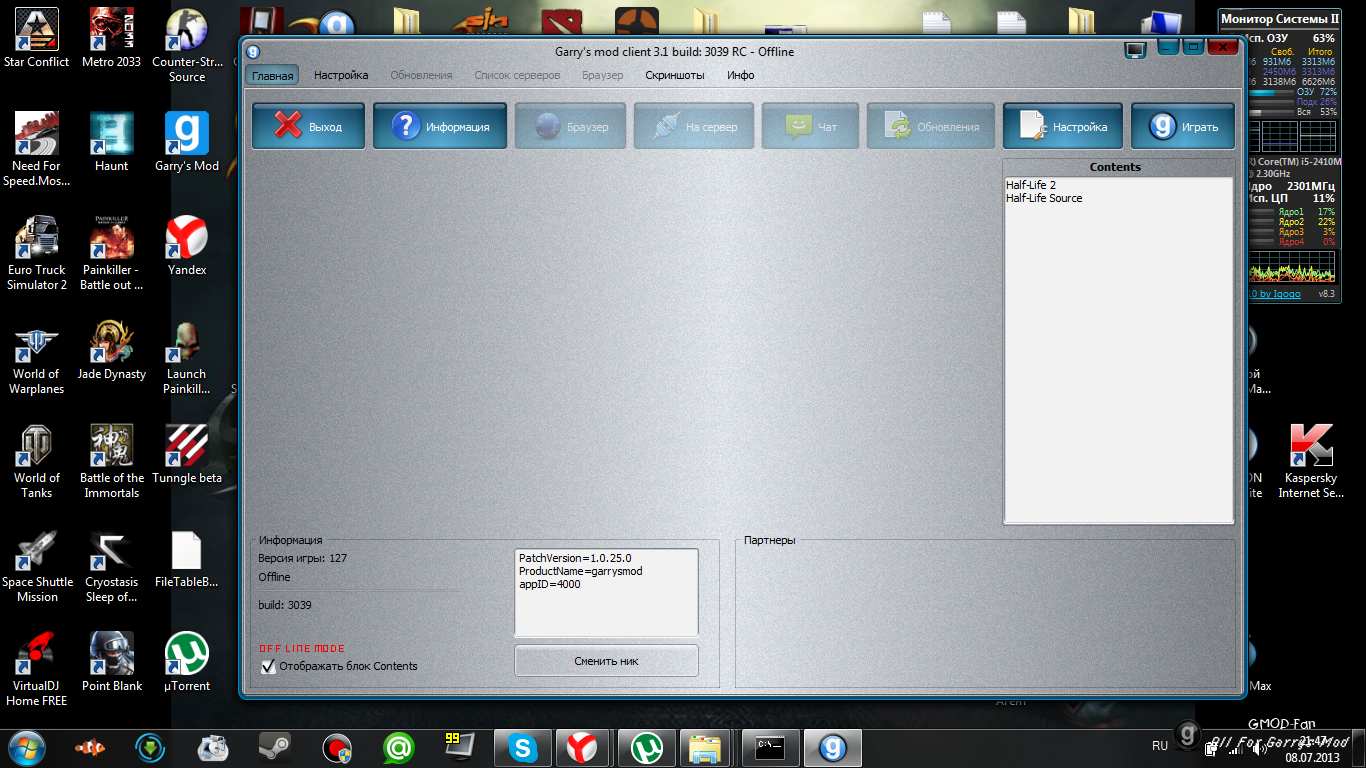Open the Настройка tab in the menu row
Image resolution: width=1366 pixels, height=768 pixels.
(341, 75)
